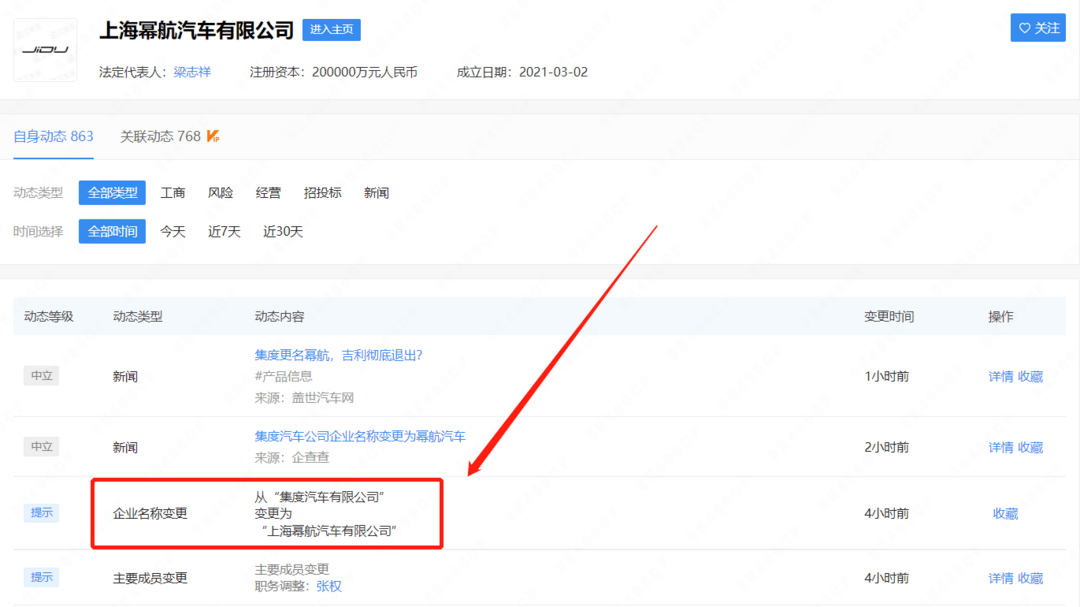This screenshot has height=607, width=1080.
Task: Click the VIP badge icon
Action: pyautogui.click(x=213, y=136)
